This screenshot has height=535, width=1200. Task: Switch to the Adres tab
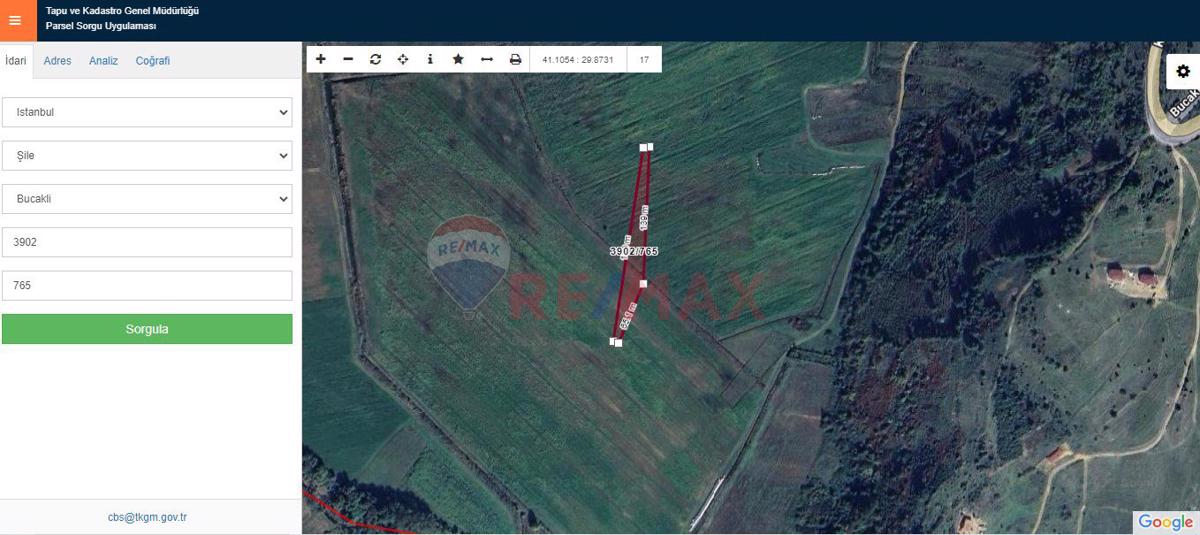click(57, 61)
